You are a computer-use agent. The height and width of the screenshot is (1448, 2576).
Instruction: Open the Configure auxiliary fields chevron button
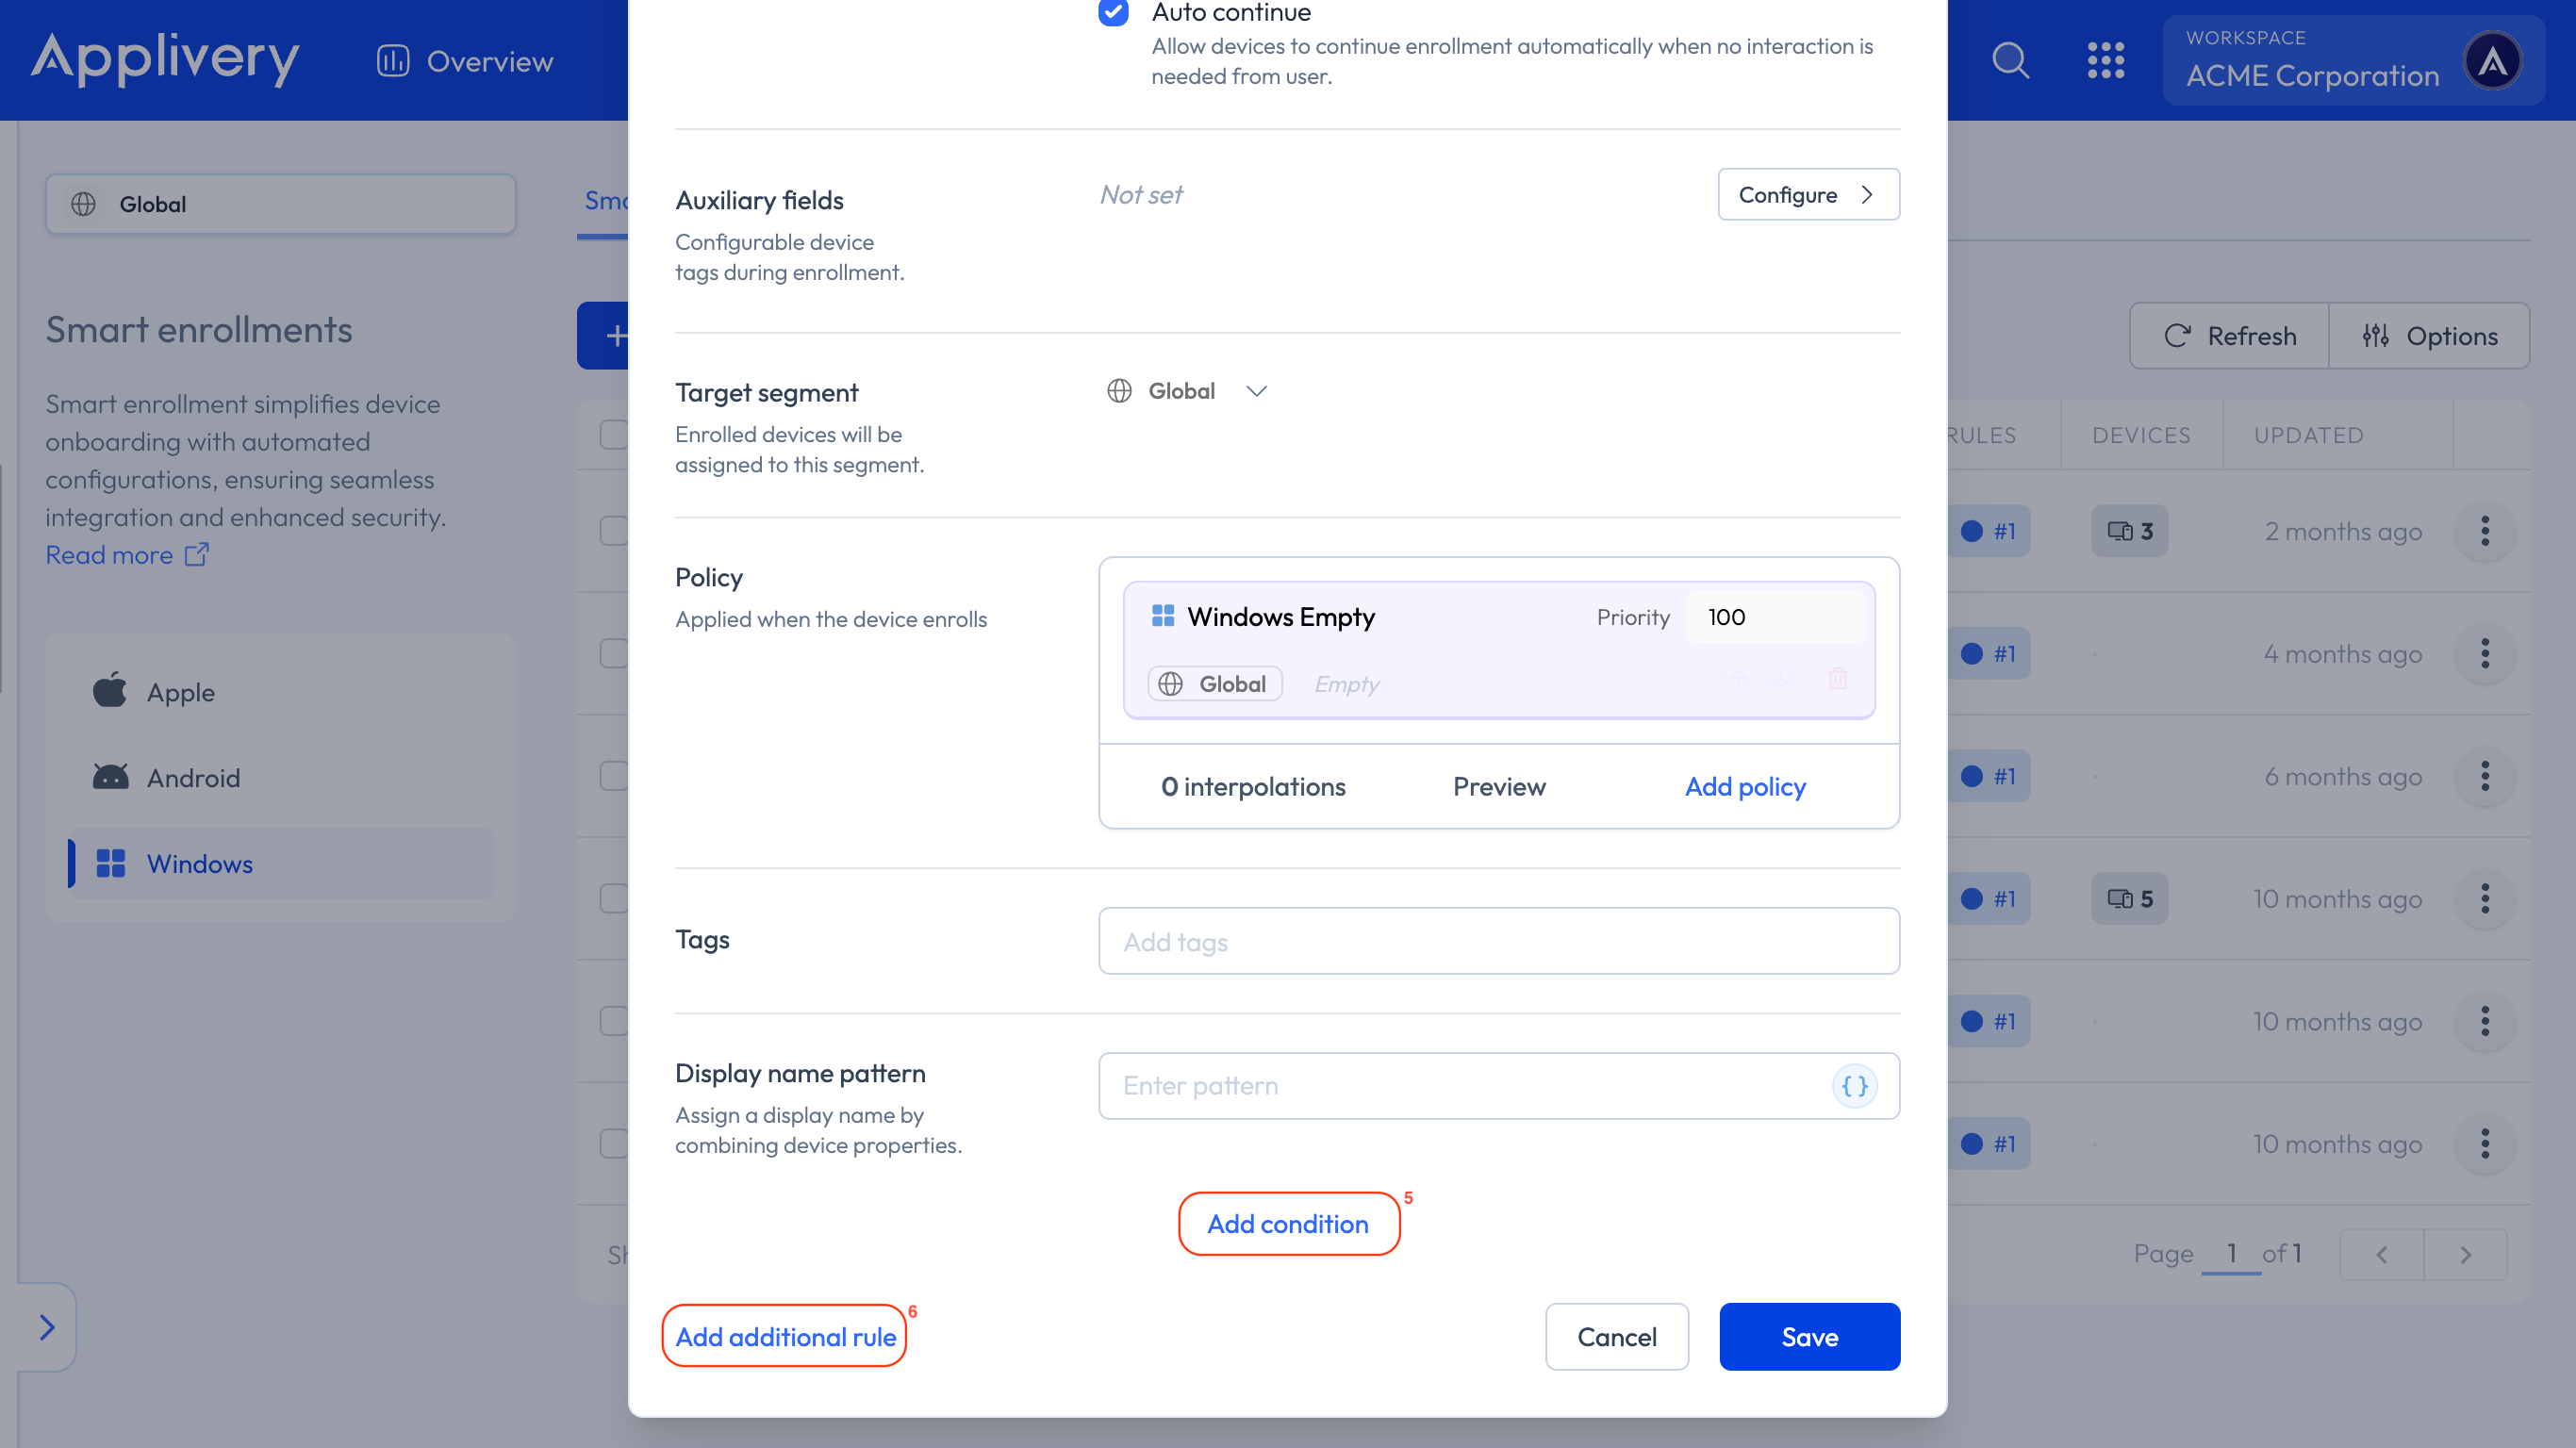coord(1808,195)
